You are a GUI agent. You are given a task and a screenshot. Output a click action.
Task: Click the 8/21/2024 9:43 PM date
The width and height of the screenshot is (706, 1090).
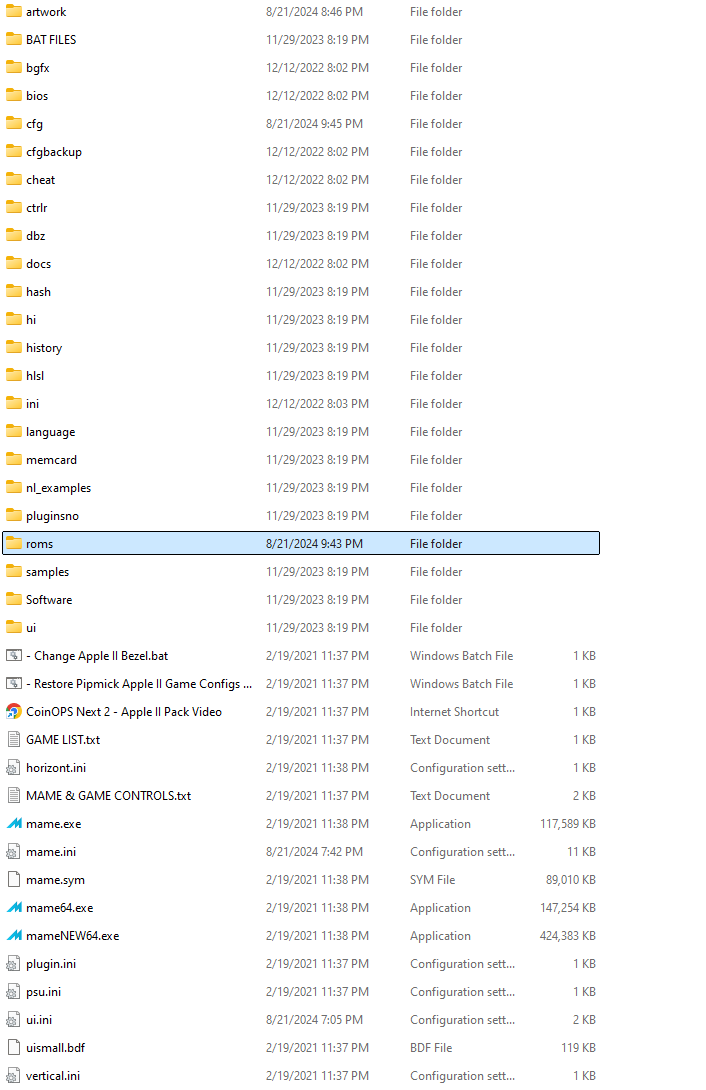314,544
